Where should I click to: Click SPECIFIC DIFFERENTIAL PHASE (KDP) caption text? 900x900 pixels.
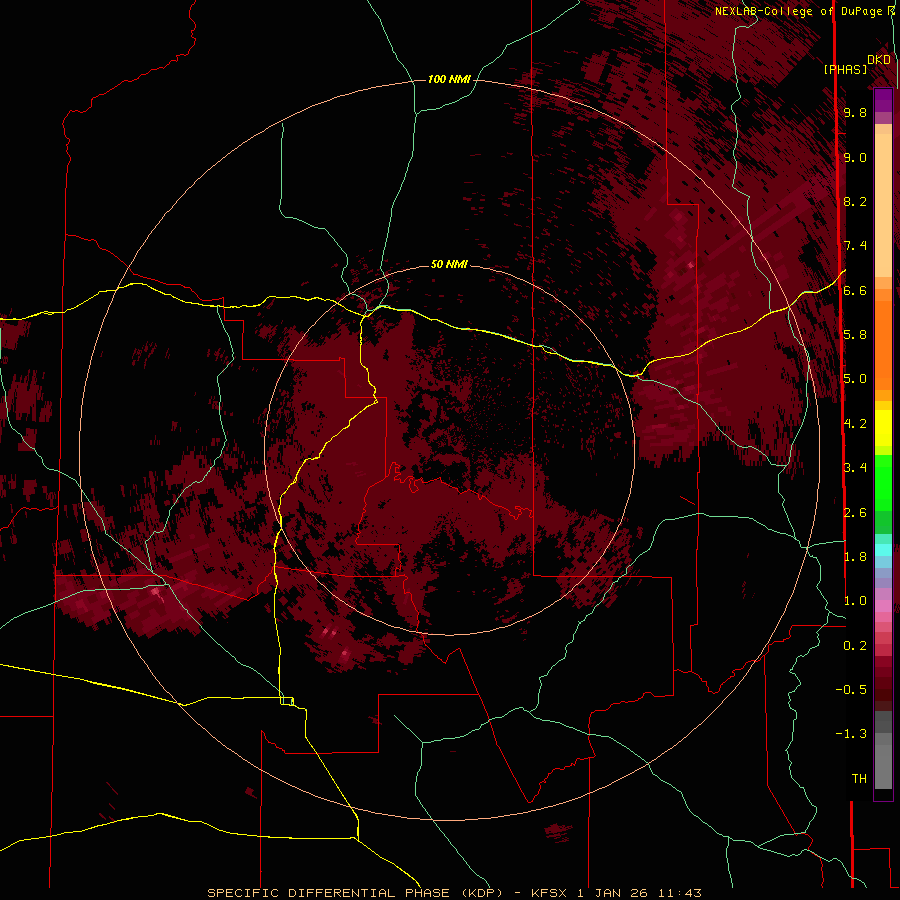point(355,893)
